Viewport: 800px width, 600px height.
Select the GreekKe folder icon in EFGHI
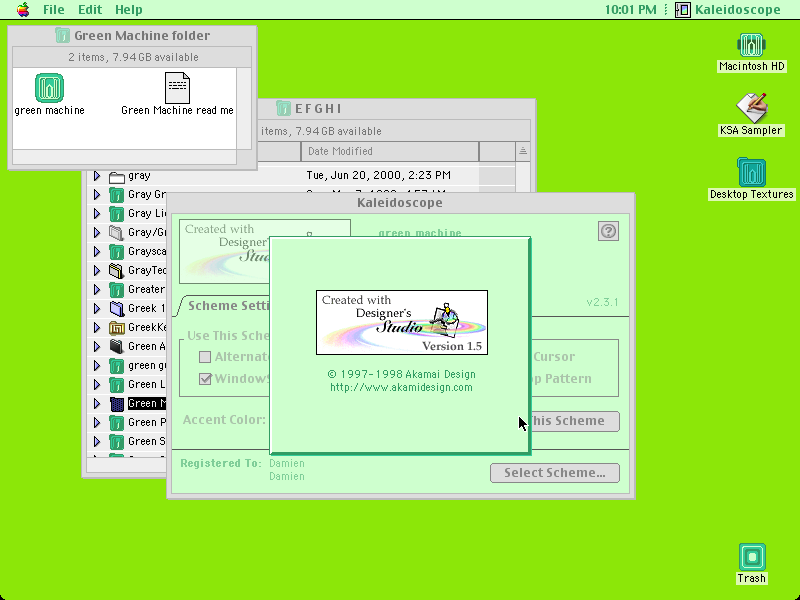click(x=117, y=328)
